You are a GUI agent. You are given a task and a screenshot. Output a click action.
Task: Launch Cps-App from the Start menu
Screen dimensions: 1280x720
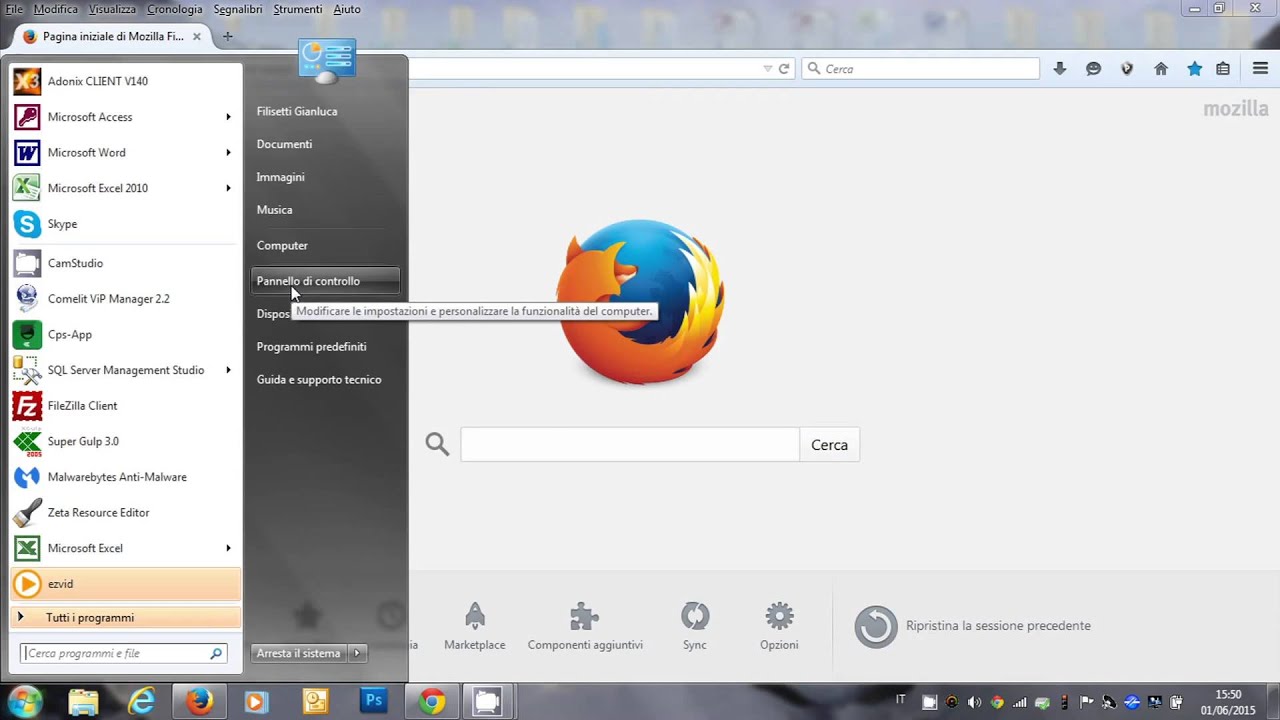coord(125,334)
